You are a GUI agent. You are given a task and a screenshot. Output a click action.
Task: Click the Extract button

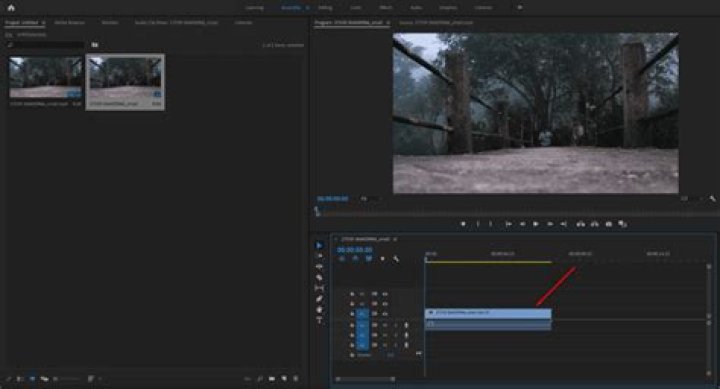[595, 224]
